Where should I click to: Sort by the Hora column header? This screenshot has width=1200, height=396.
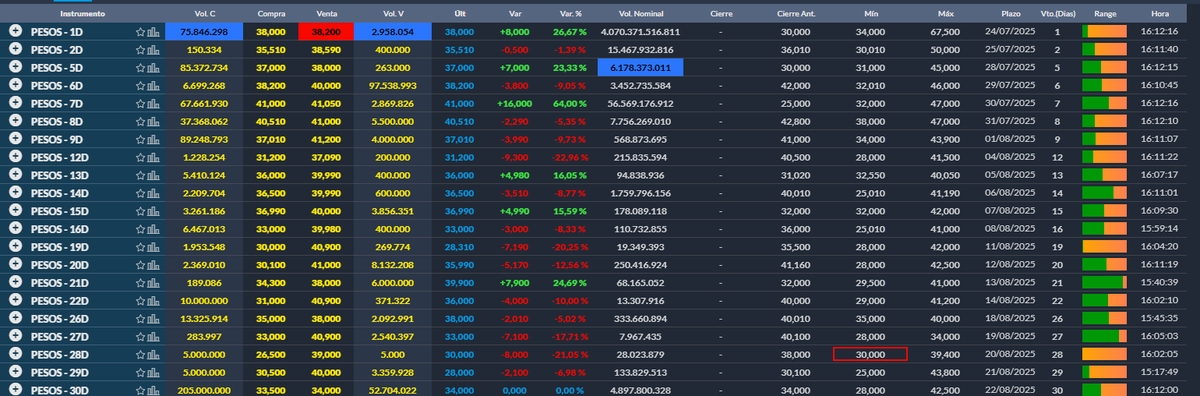tap(1159, 13)
